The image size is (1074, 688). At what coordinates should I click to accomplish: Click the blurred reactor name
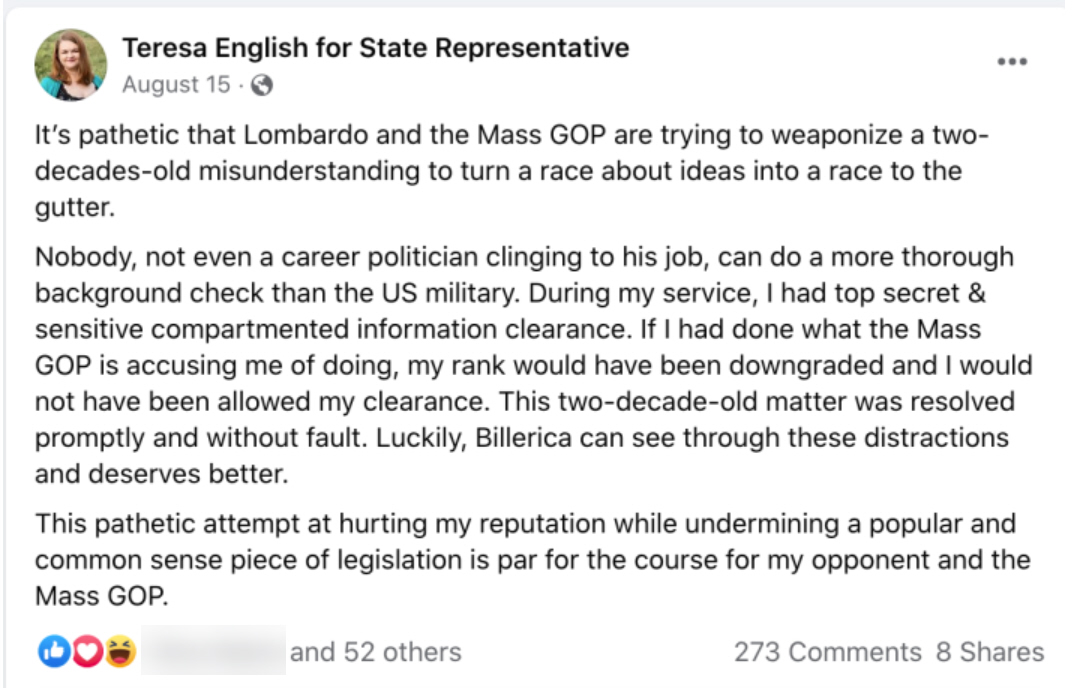(x=213, y=652)
